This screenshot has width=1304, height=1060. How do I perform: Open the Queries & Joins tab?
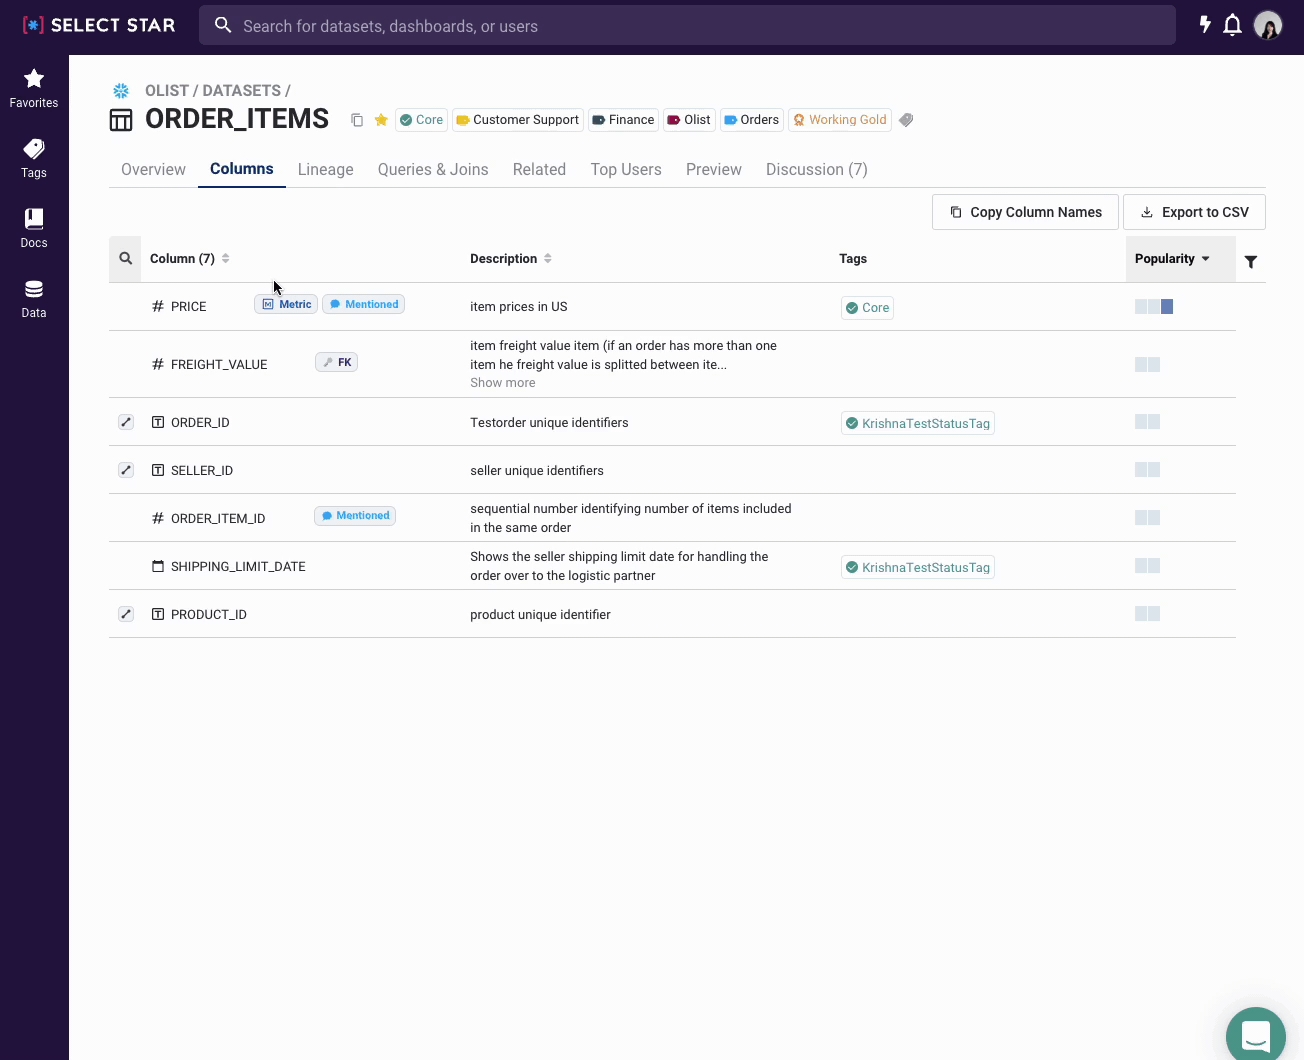(x=433, y=170)
